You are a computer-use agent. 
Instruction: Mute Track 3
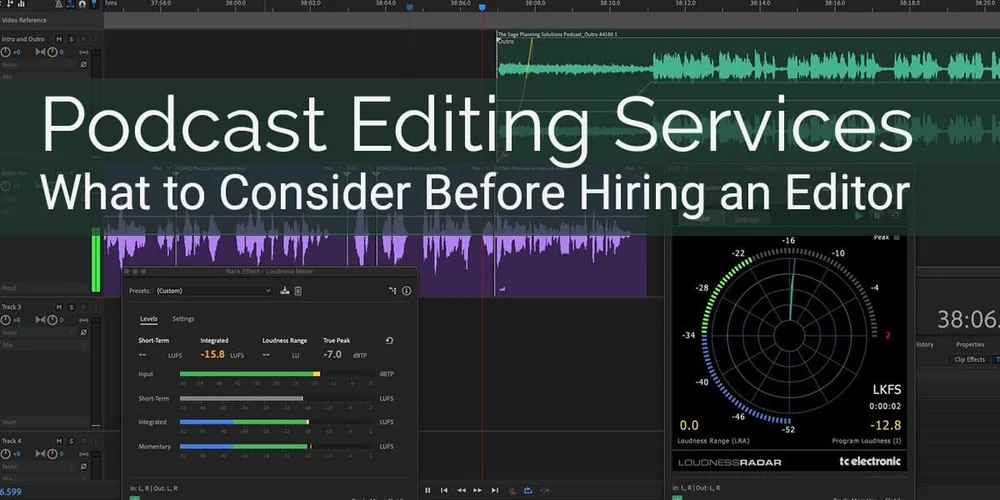pyautogui.click(x=59, y=307)
